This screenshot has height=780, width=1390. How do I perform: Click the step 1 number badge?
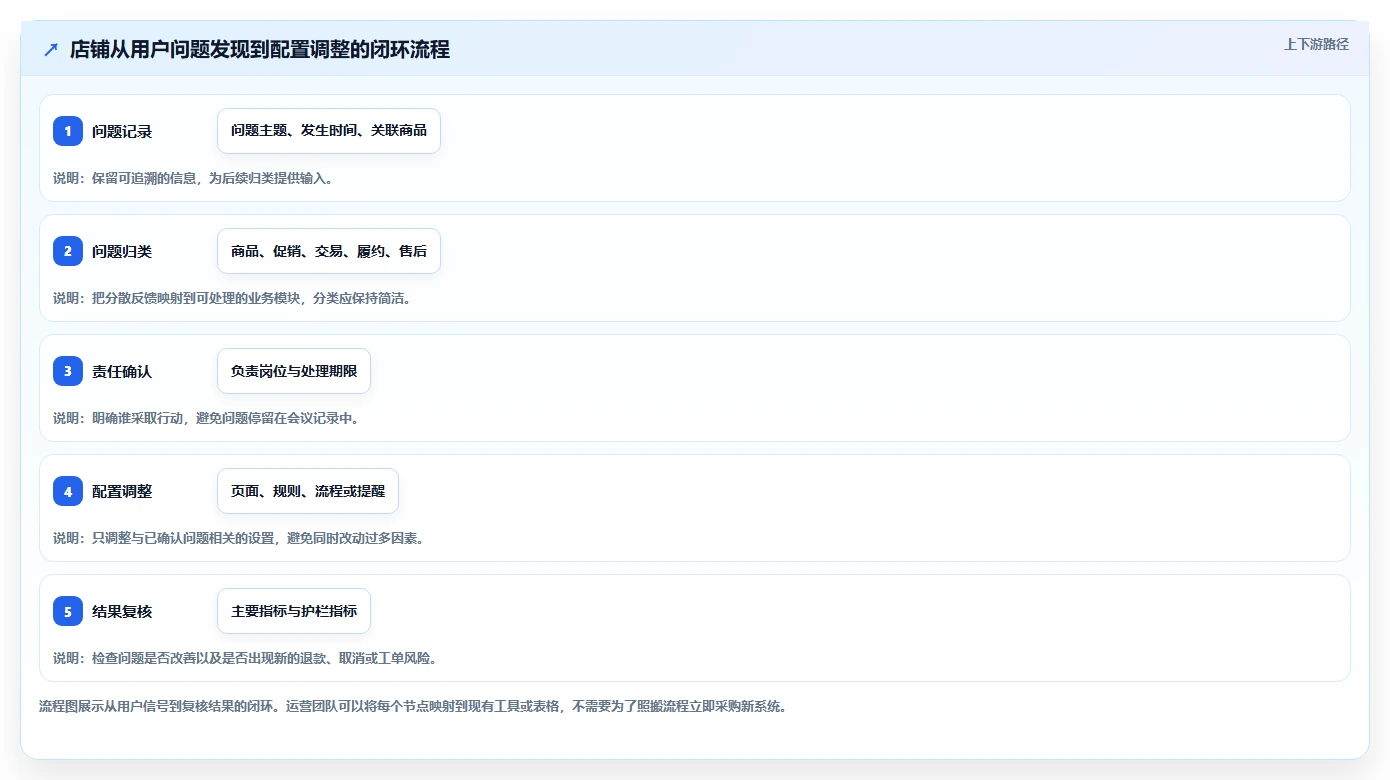pos(68,131)
